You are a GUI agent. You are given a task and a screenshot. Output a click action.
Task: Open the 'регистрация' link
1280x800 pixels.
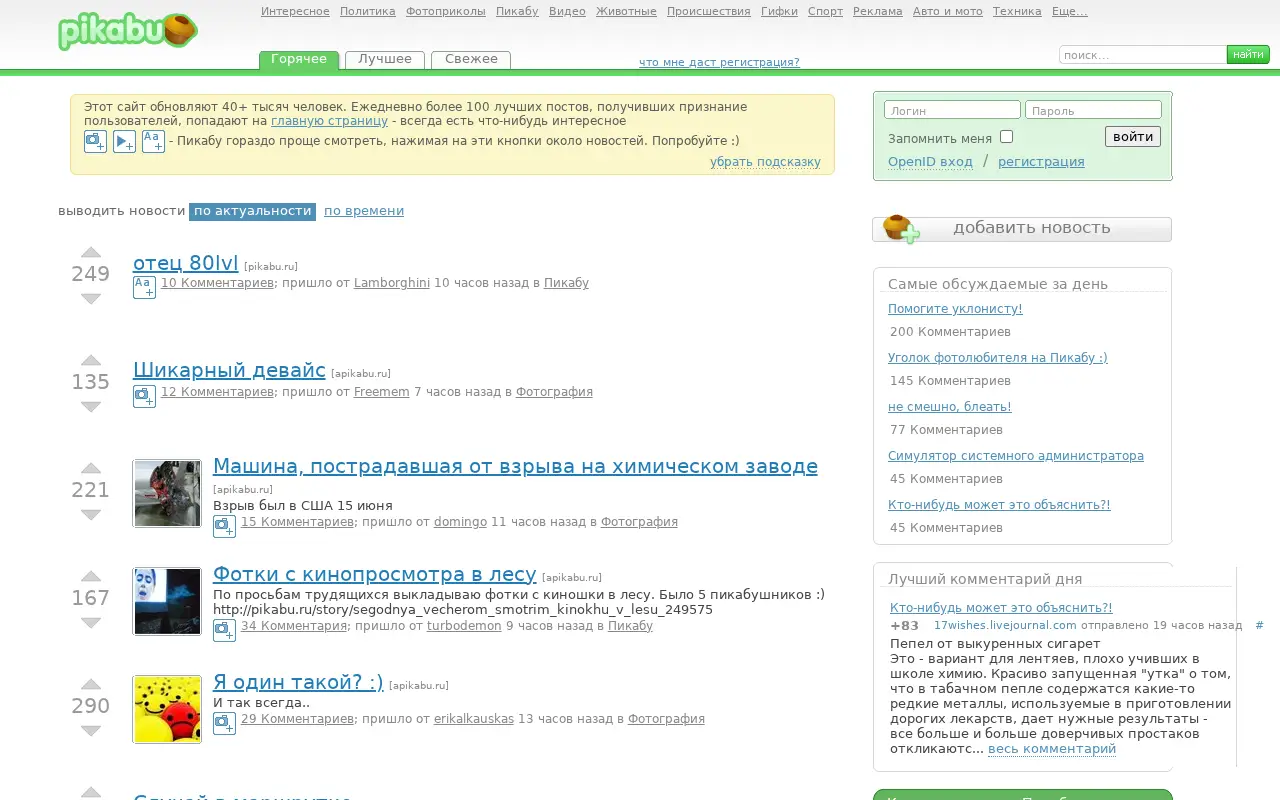[1041, 162]
